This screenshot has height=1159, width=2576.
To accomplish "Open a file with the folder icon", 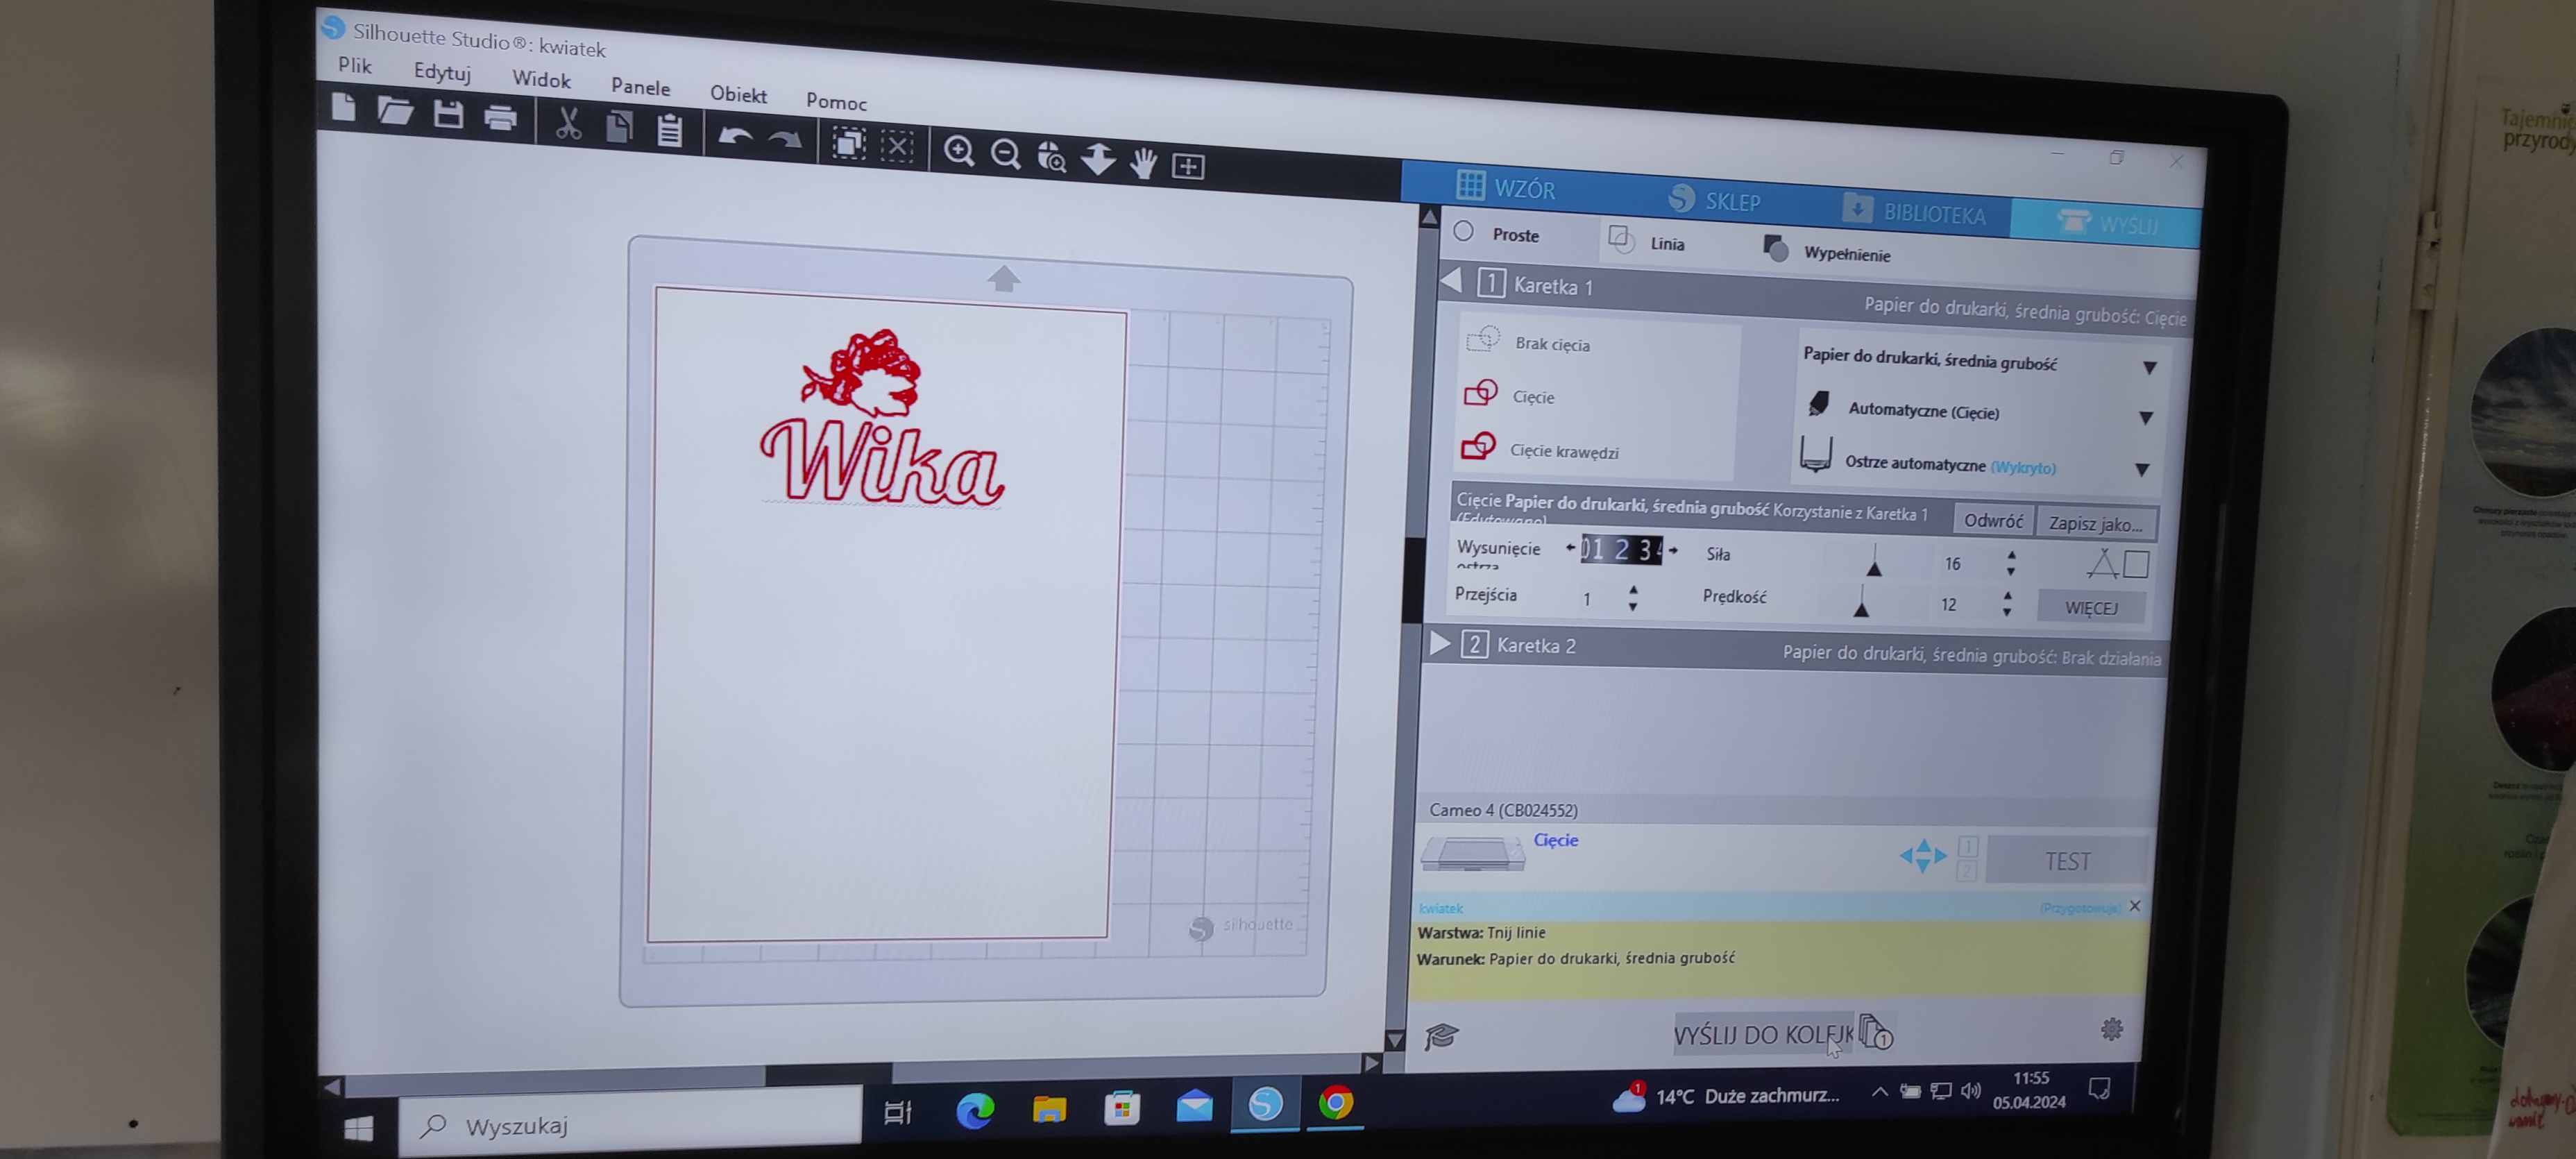I will 395,111.
